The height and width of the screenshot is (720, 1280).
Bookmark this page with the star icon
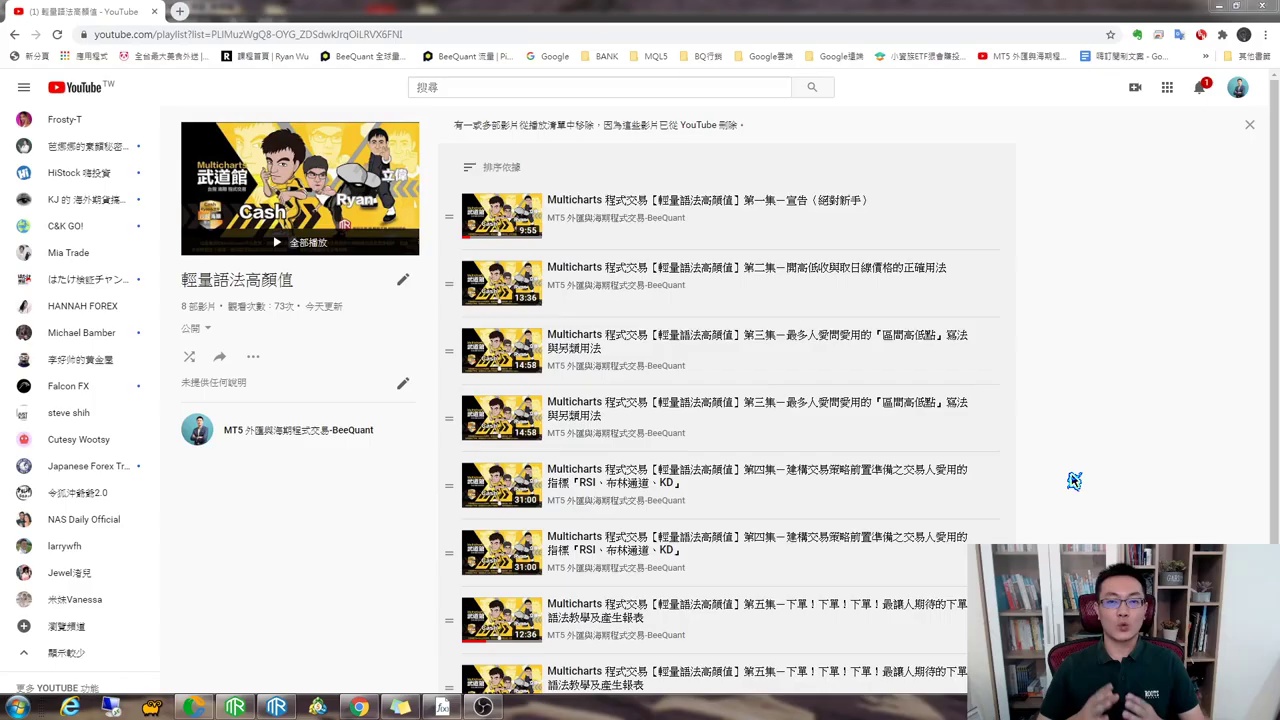pos(1110,34)
